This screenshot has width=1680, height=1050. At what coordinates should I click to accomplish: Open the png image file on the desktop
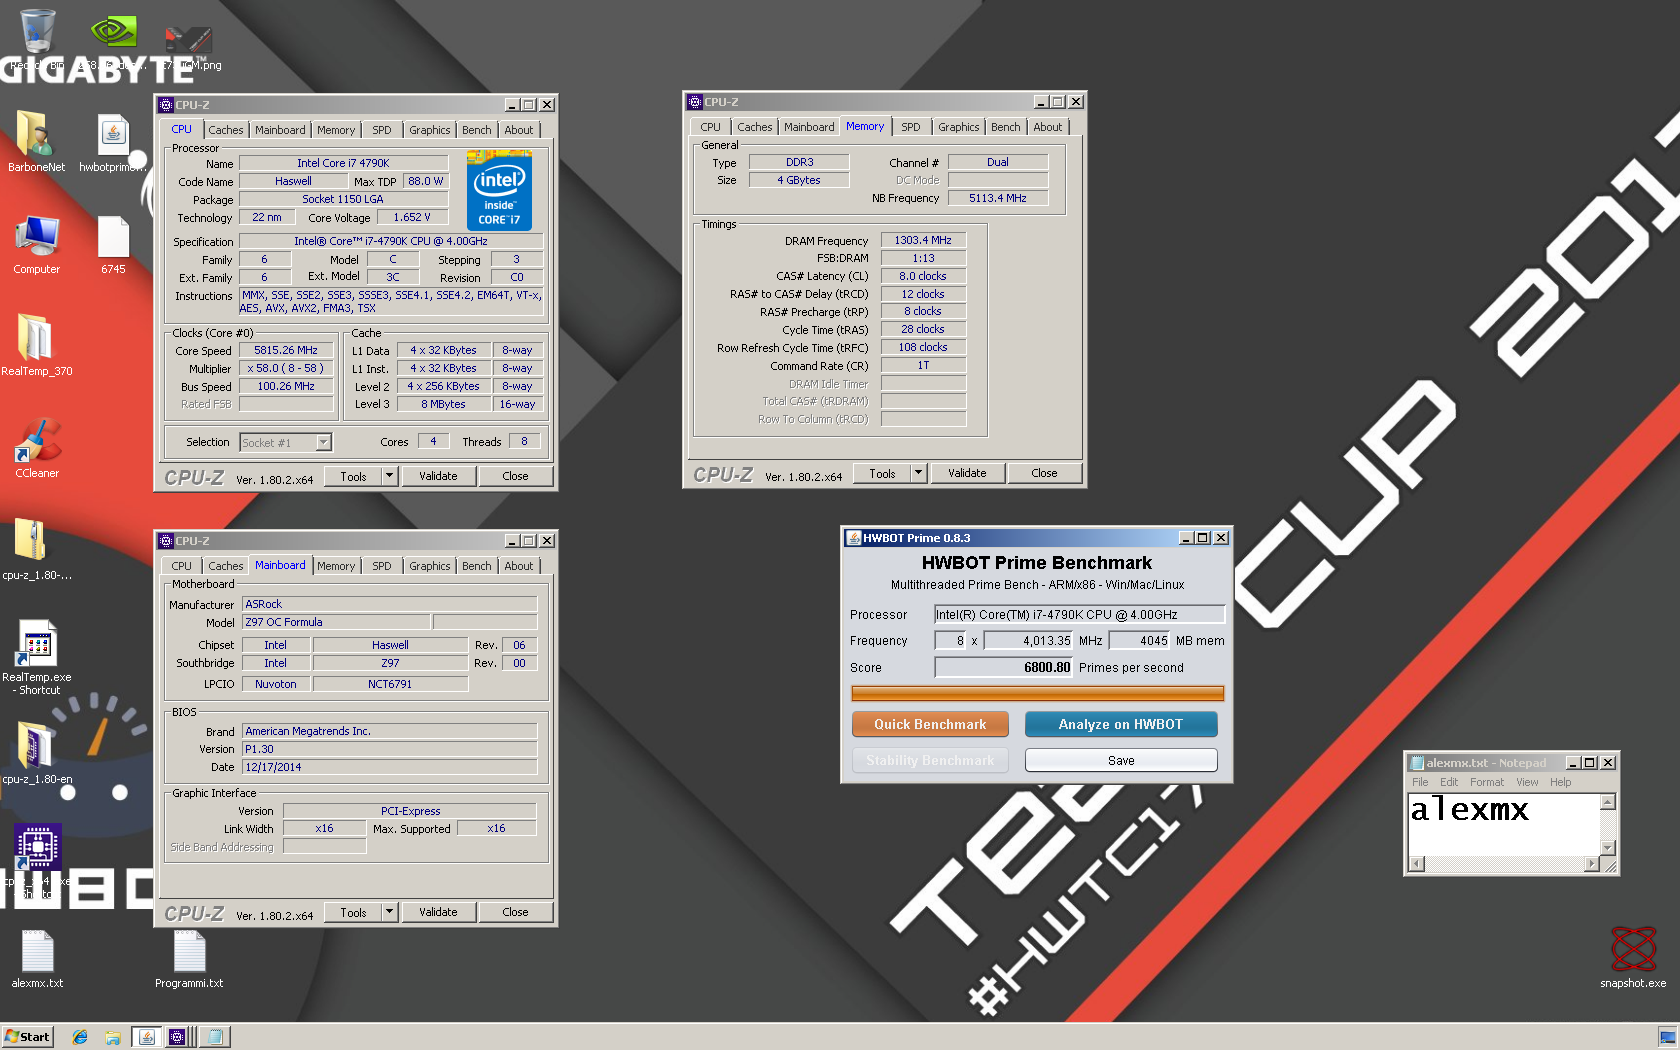[x=188, y=38]
